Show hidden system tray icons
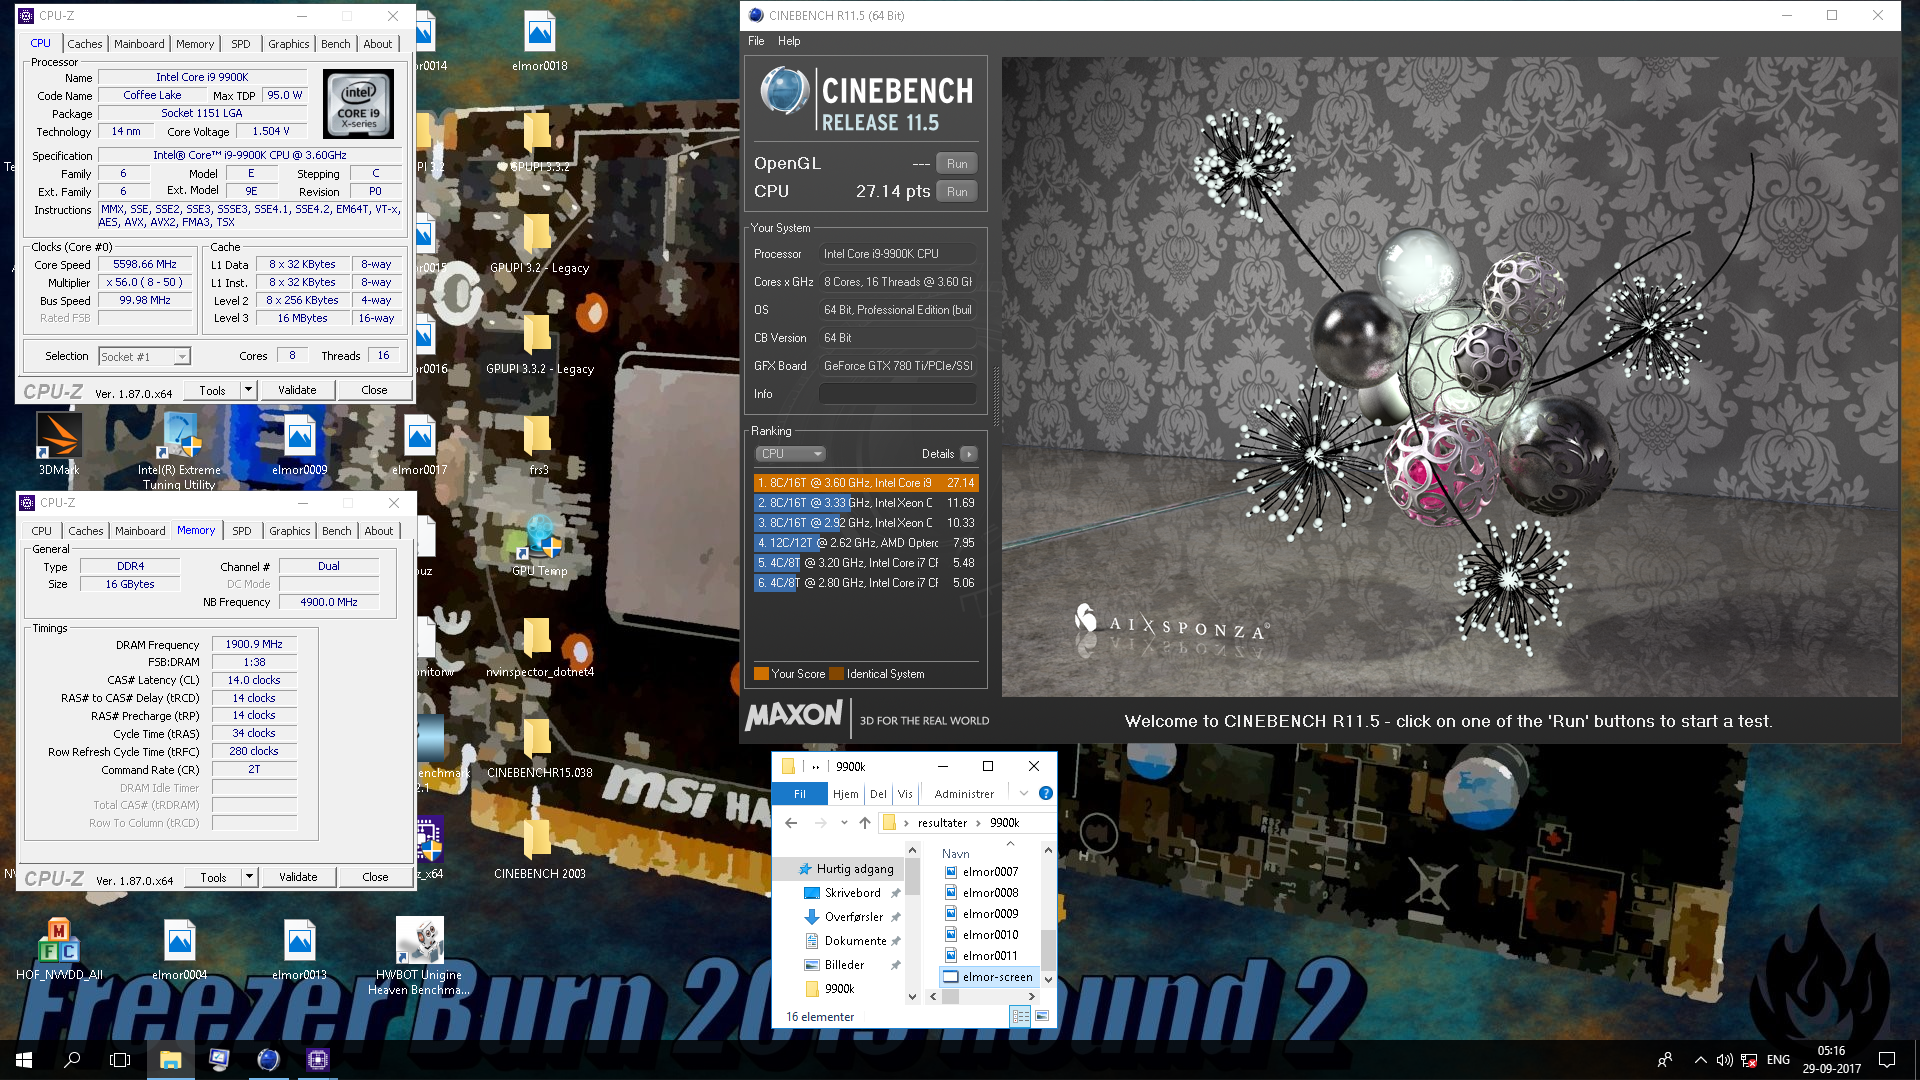This screenshot has height=1080, width=1920. click(x=1700, y=1060)
